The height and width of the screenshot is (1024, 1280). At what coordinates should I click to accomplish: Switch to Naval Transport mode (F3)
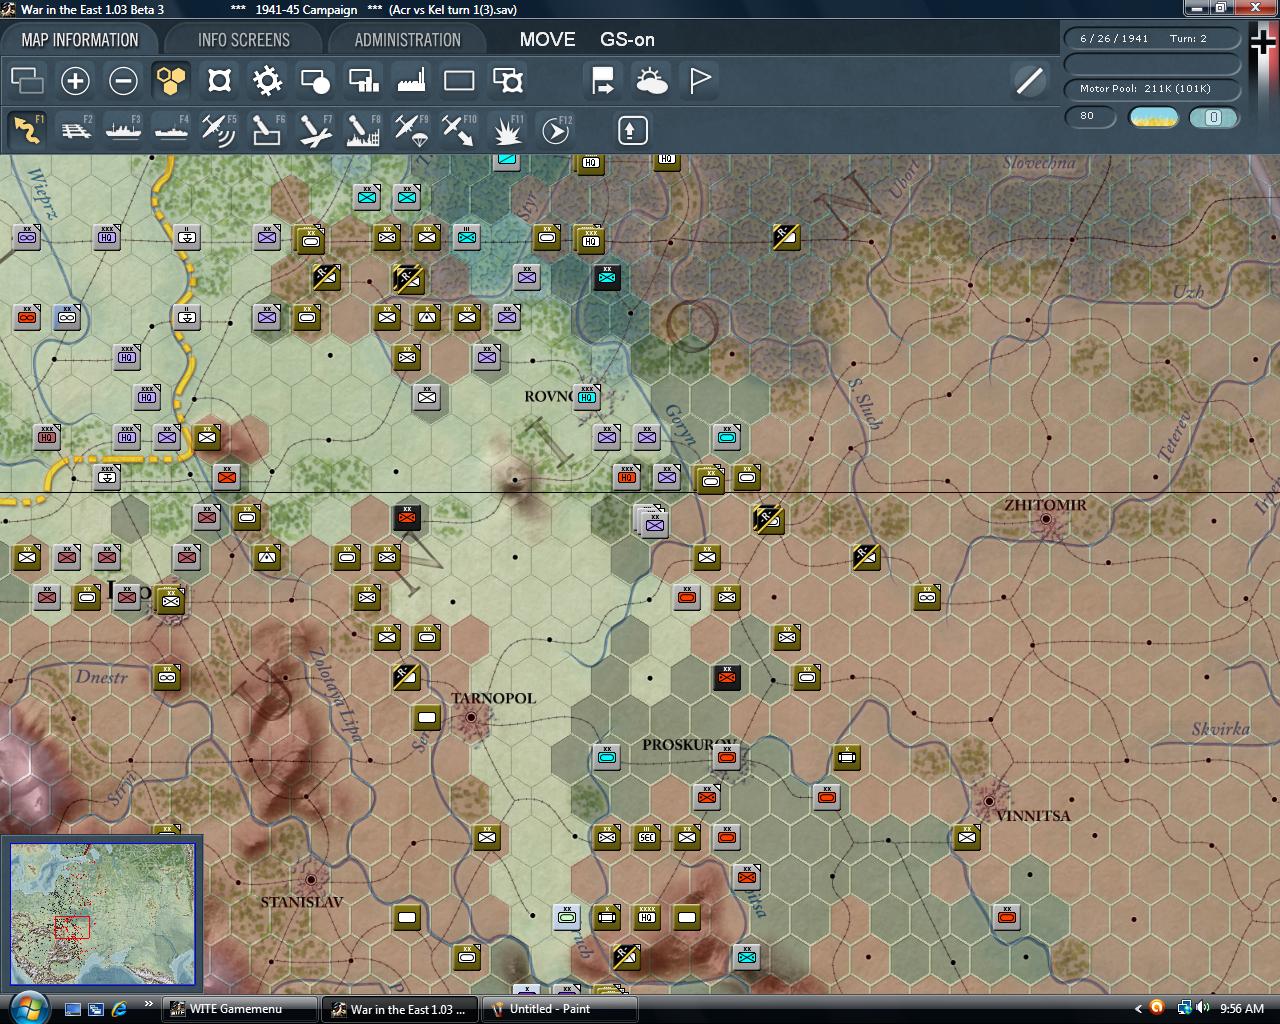tap(123, 129)
